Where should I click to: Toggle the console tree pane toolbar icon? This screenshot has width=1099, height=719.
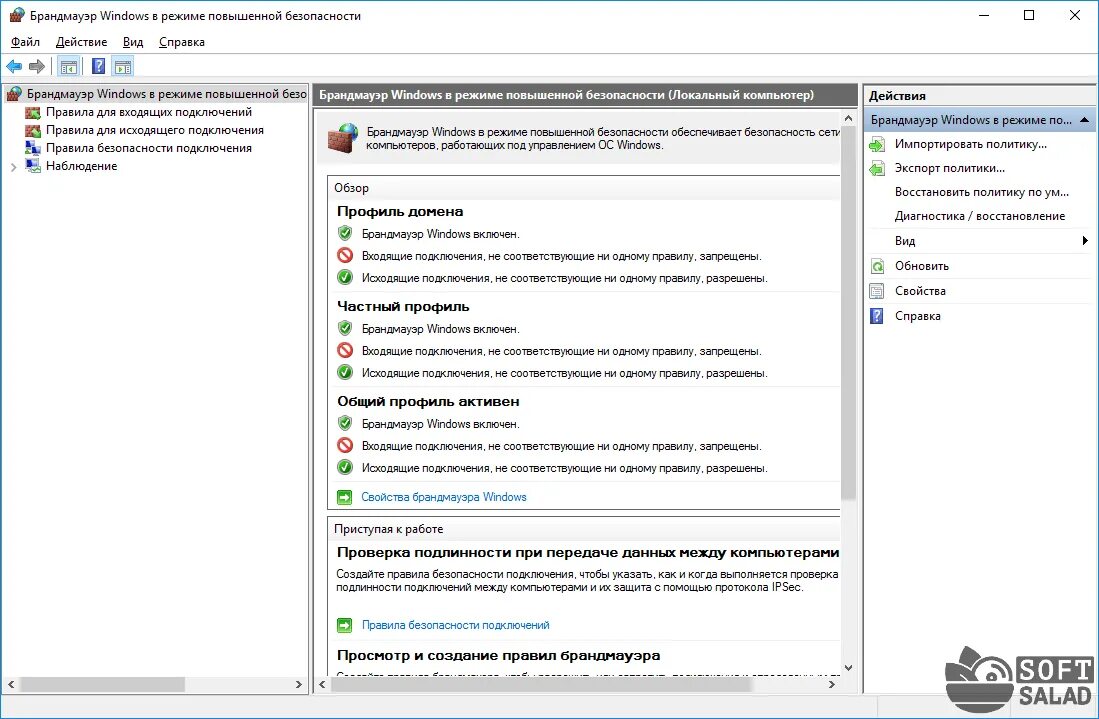pos(69,67)
